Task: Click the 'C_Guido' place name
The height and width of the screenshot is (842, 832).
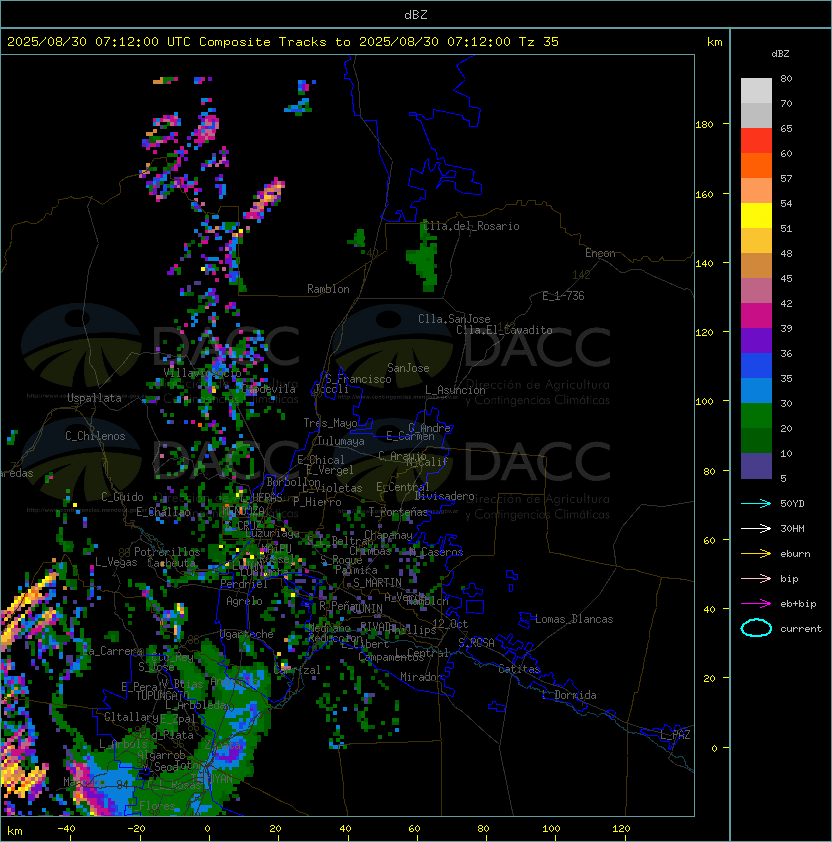Action: [122, 497]
